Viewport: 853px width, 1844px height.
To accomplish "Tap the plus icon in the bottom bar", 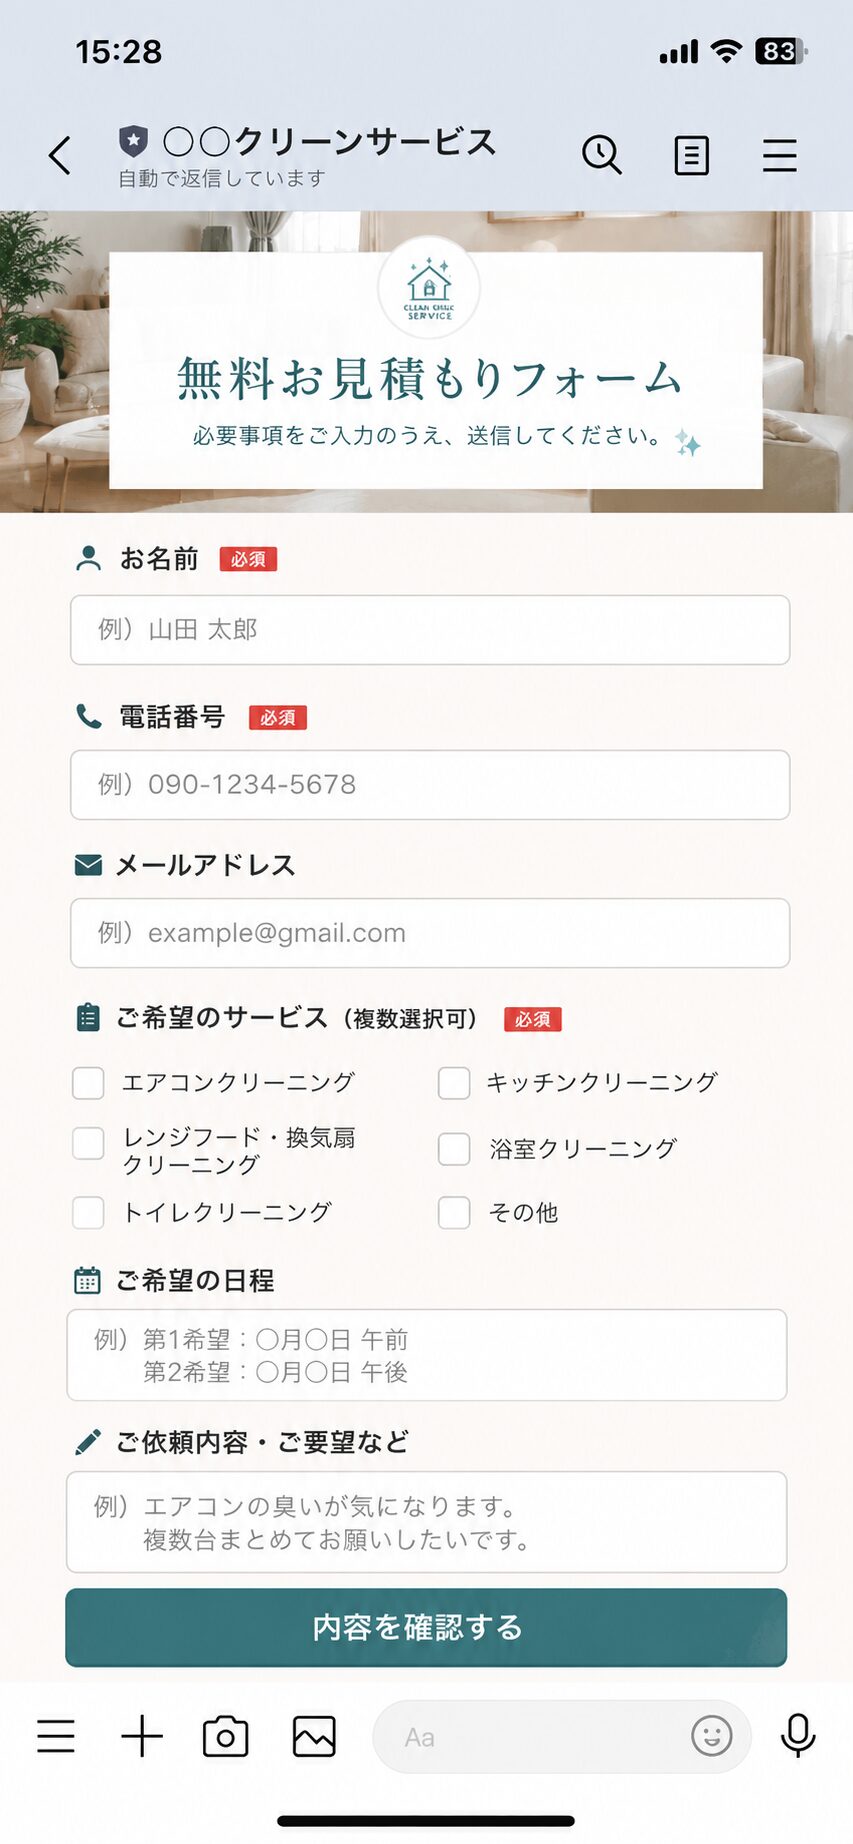I will [x=142, y=1736].
